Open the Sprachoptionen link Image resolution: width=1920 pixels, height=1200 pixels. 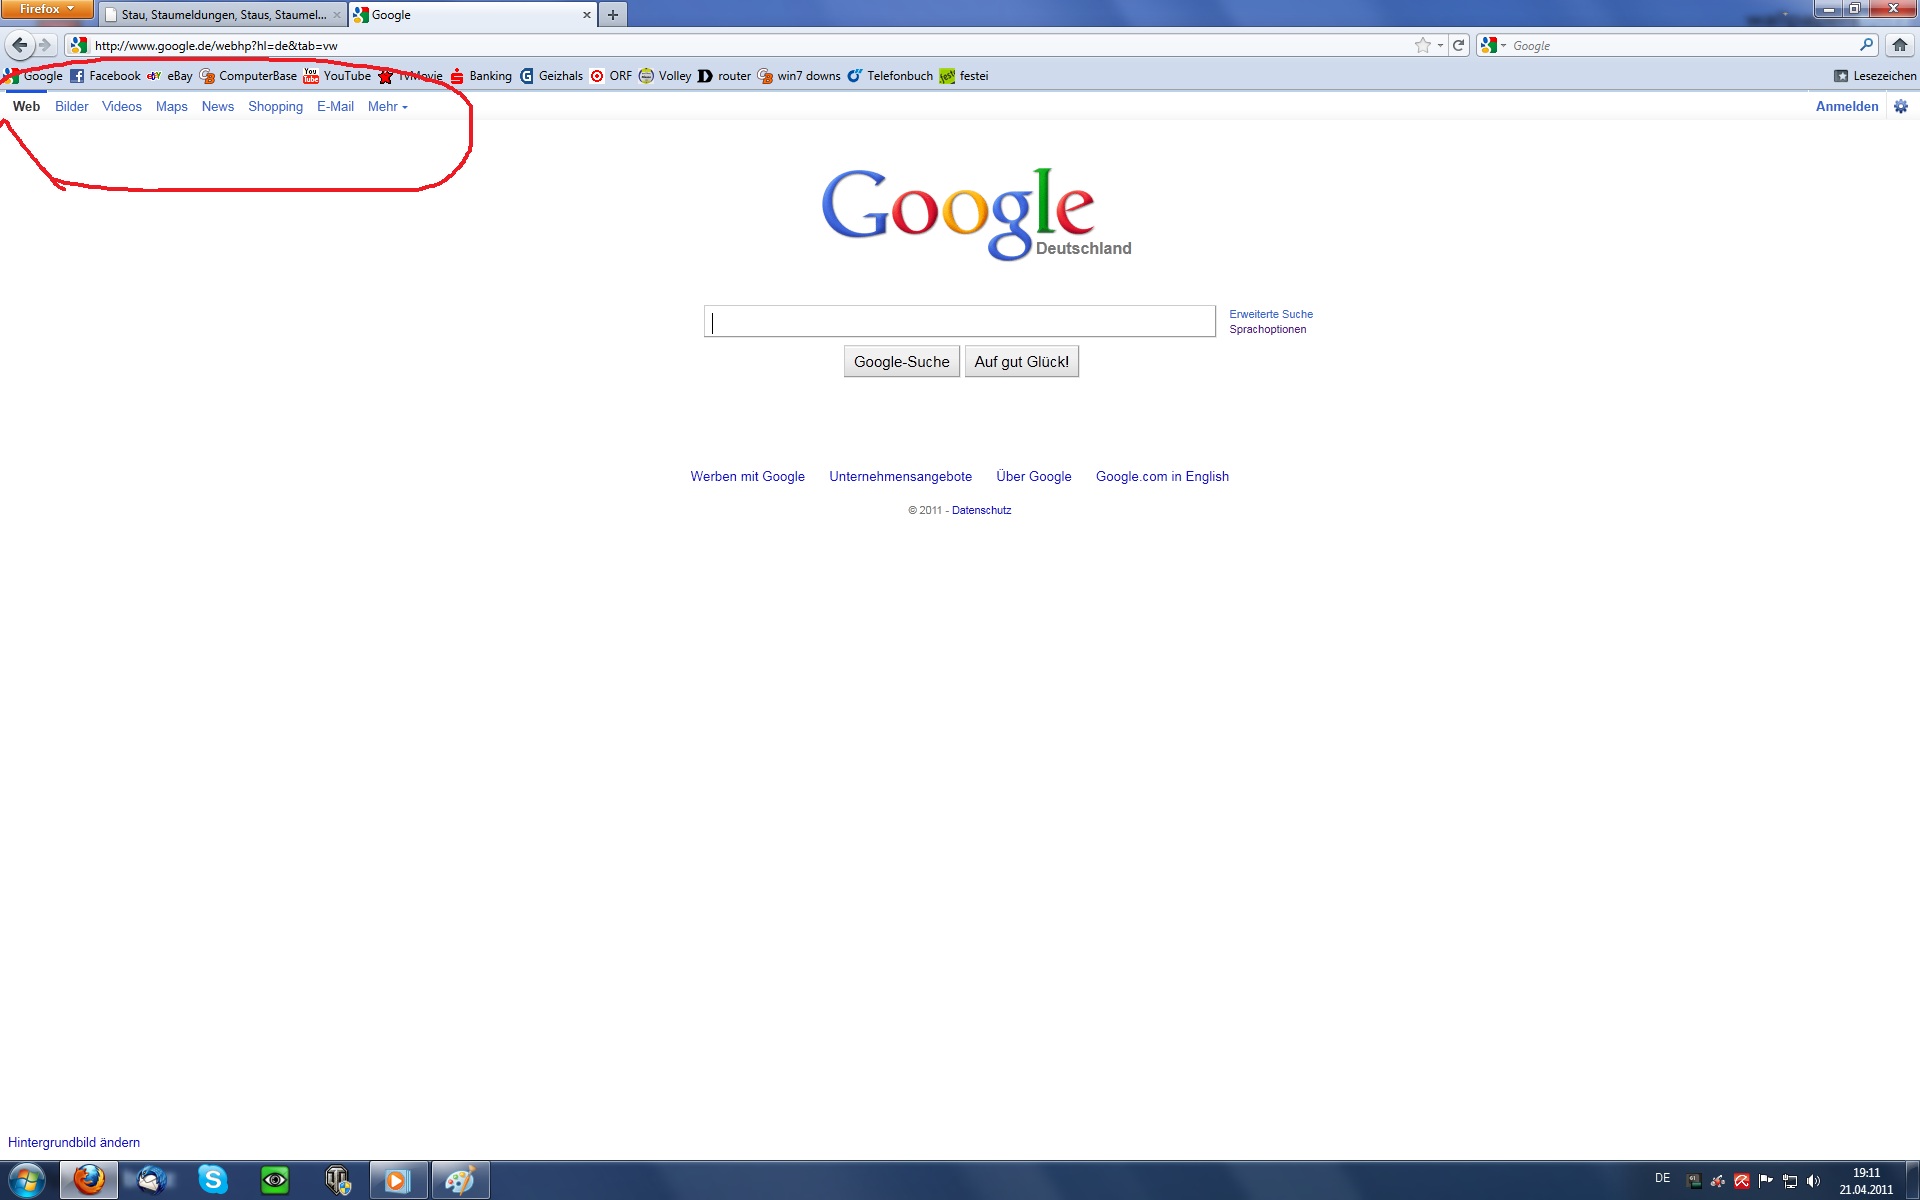(1268, 329)
